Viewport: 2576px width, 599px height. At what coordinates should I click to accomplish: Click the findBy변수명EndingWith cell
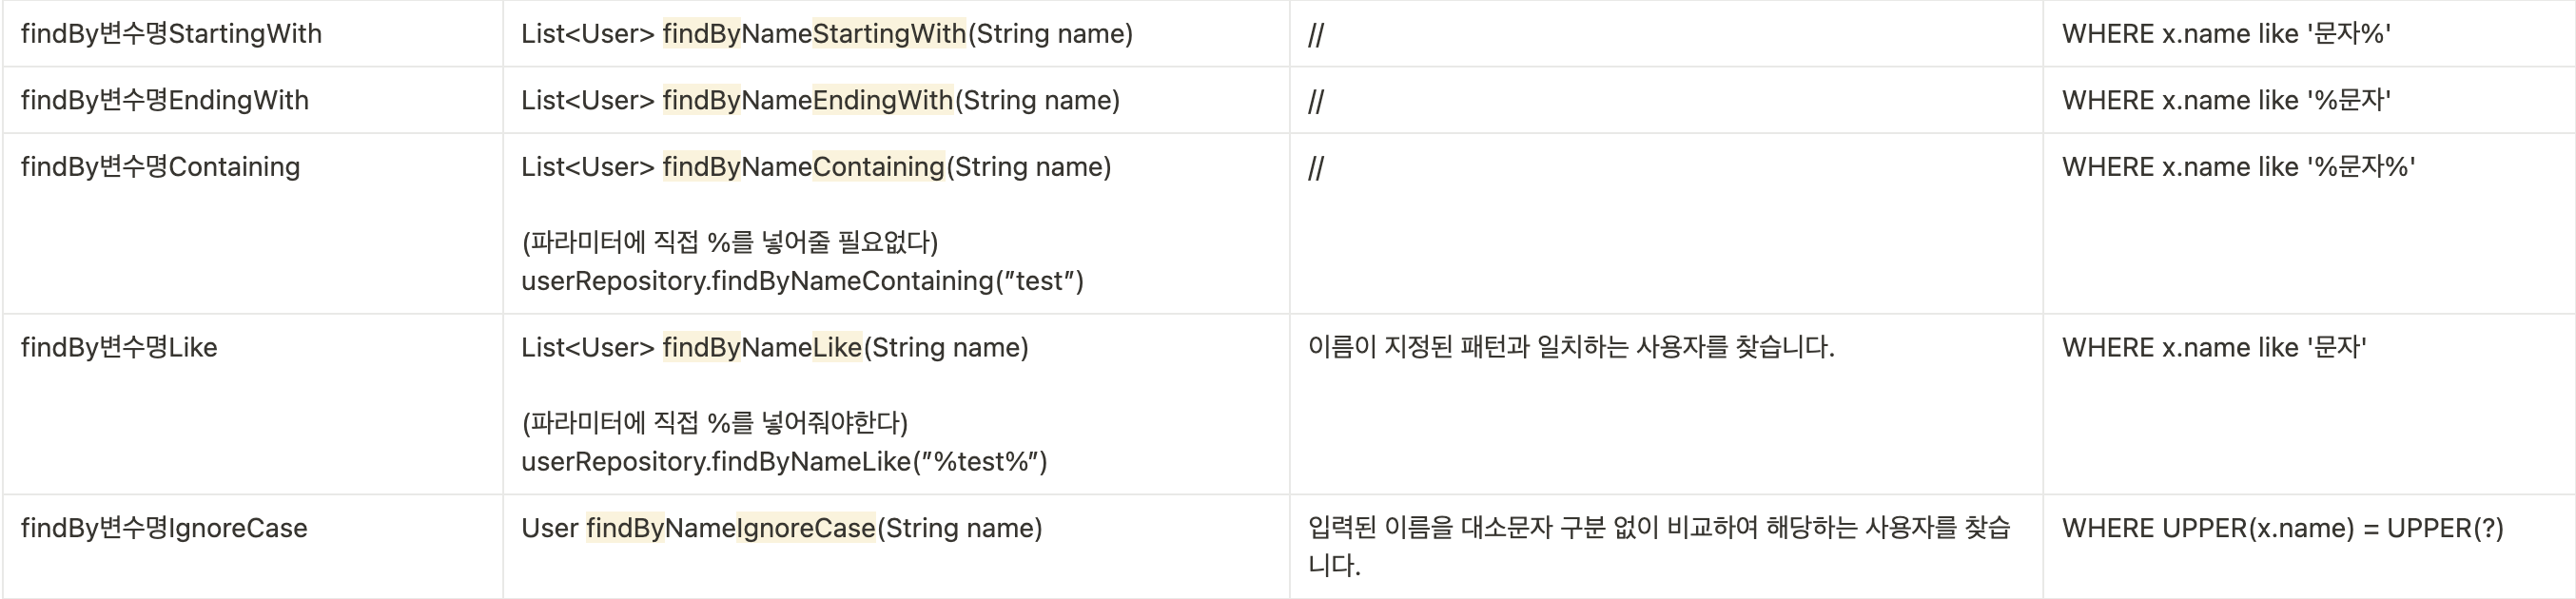point(252,100)
